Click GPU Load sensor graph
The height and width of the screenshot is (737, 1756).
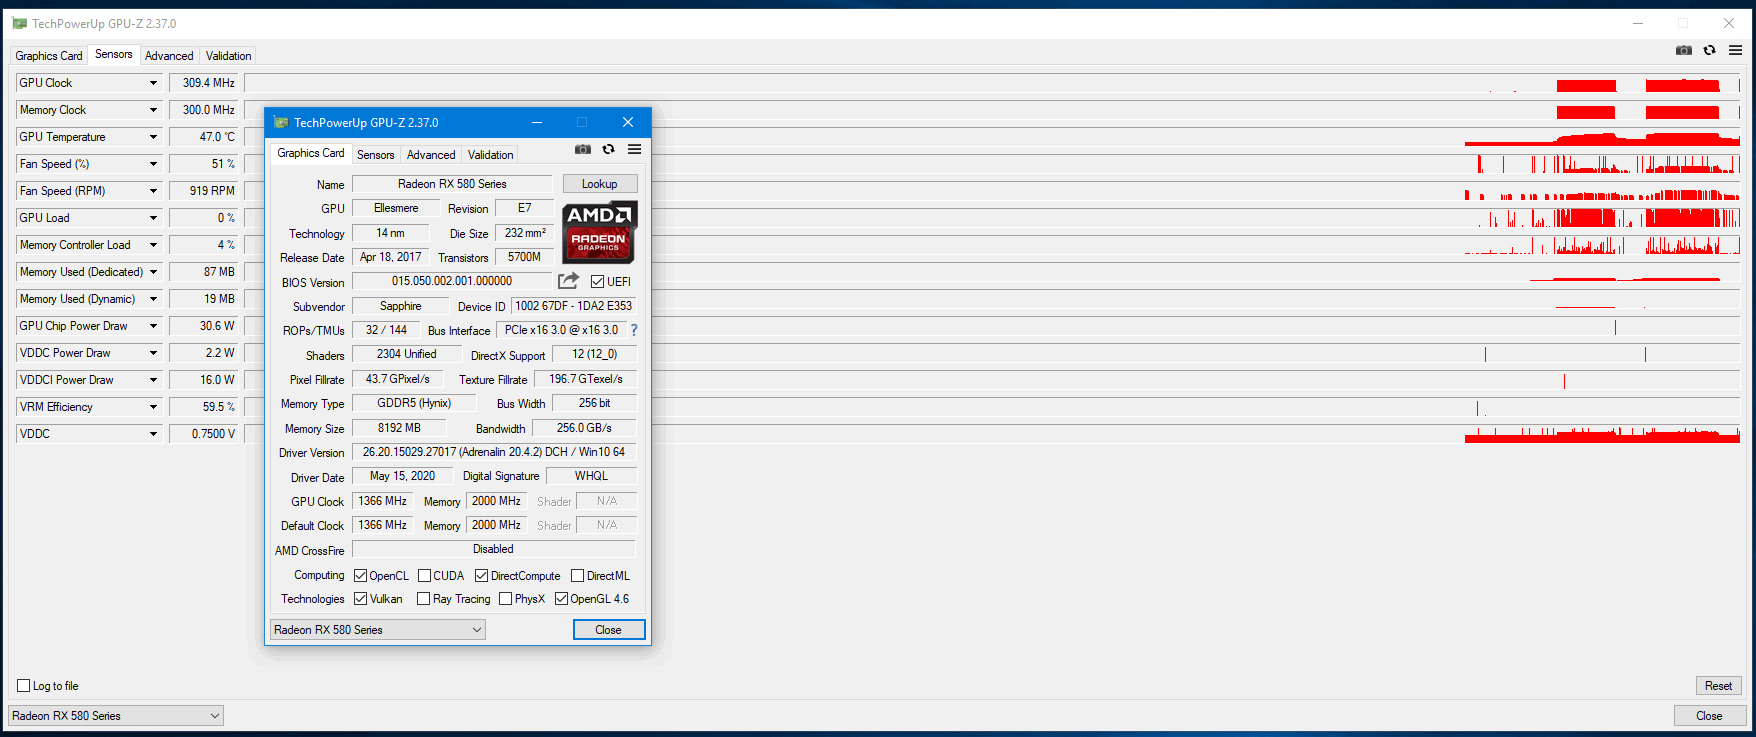pyautogui.click(x=993, y=218)
